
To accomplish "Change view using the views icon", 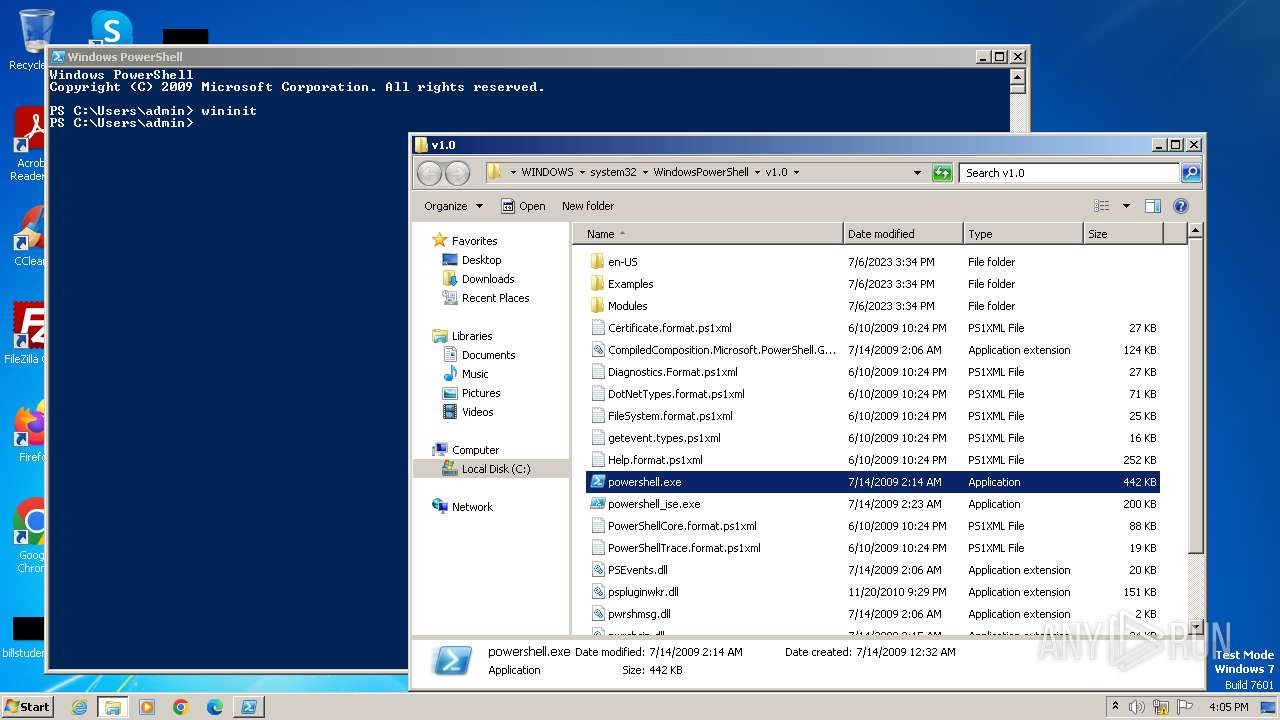I will (1102, 206).
